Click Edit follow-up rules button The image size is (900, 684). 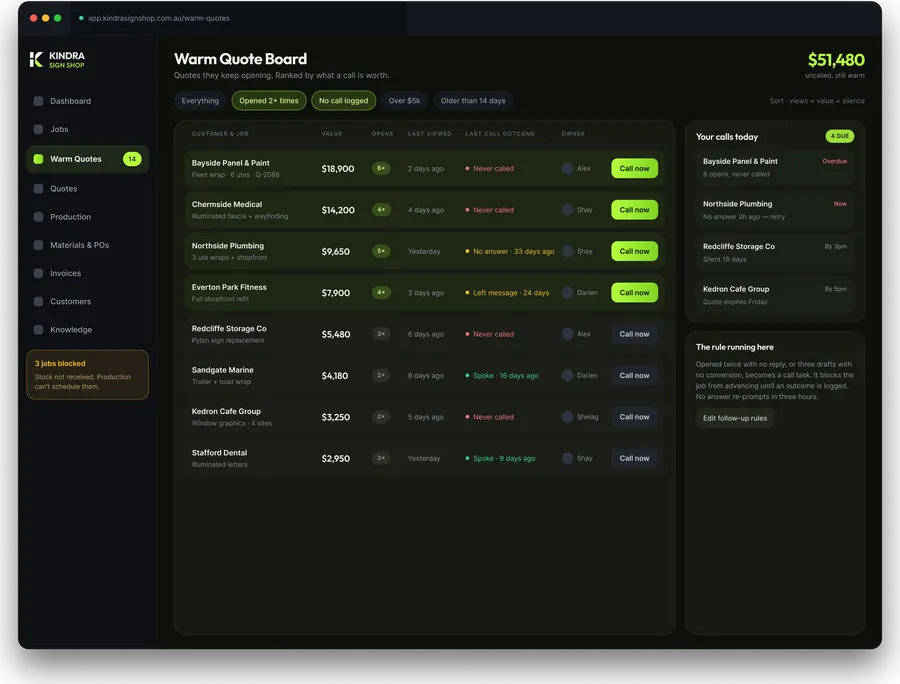pos(735,418)
